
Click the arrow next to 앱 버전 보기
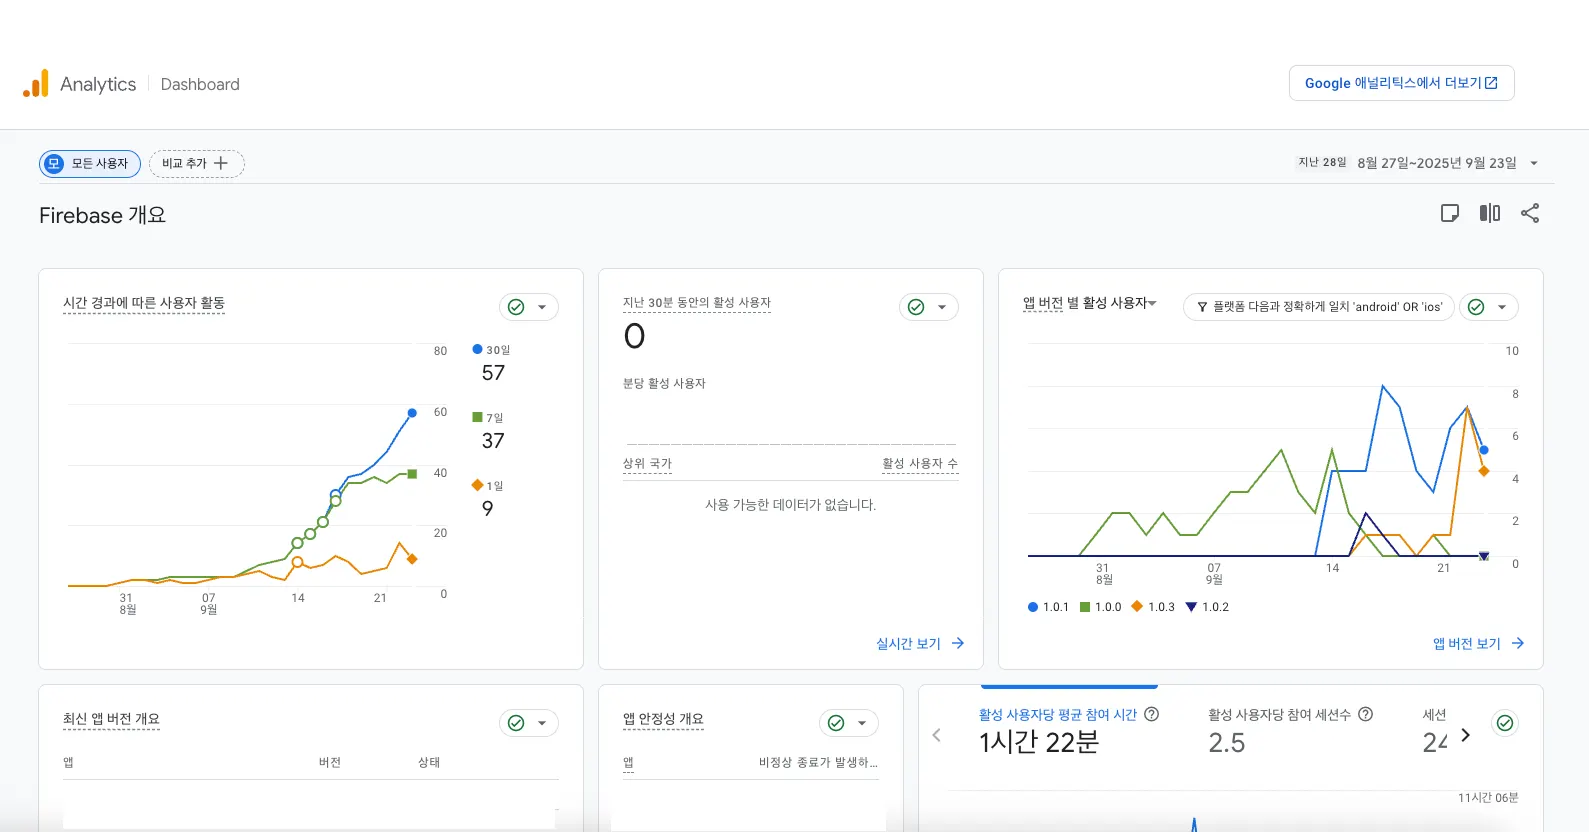tap(1518, 643)
